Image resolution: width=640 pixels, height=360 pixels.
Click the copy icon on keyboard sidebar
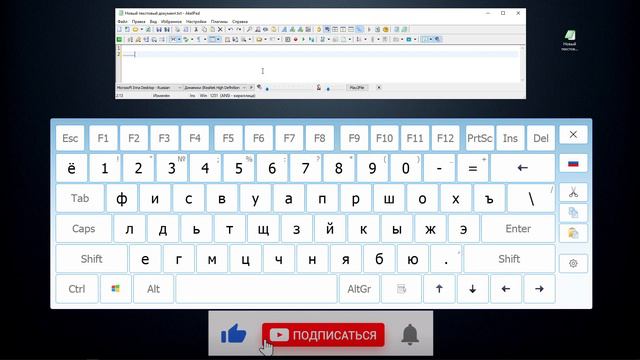click(x=573, y=213)
